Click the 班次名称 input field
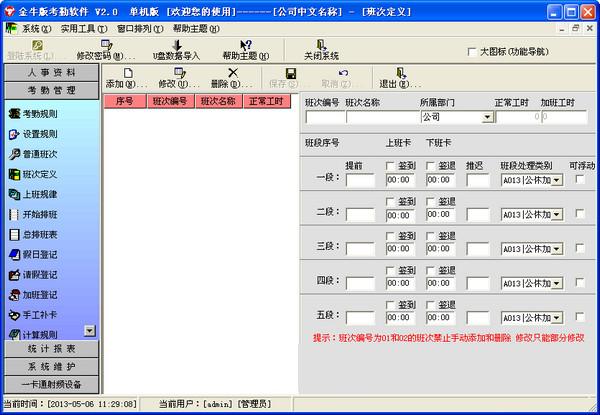 click(383, 117)
